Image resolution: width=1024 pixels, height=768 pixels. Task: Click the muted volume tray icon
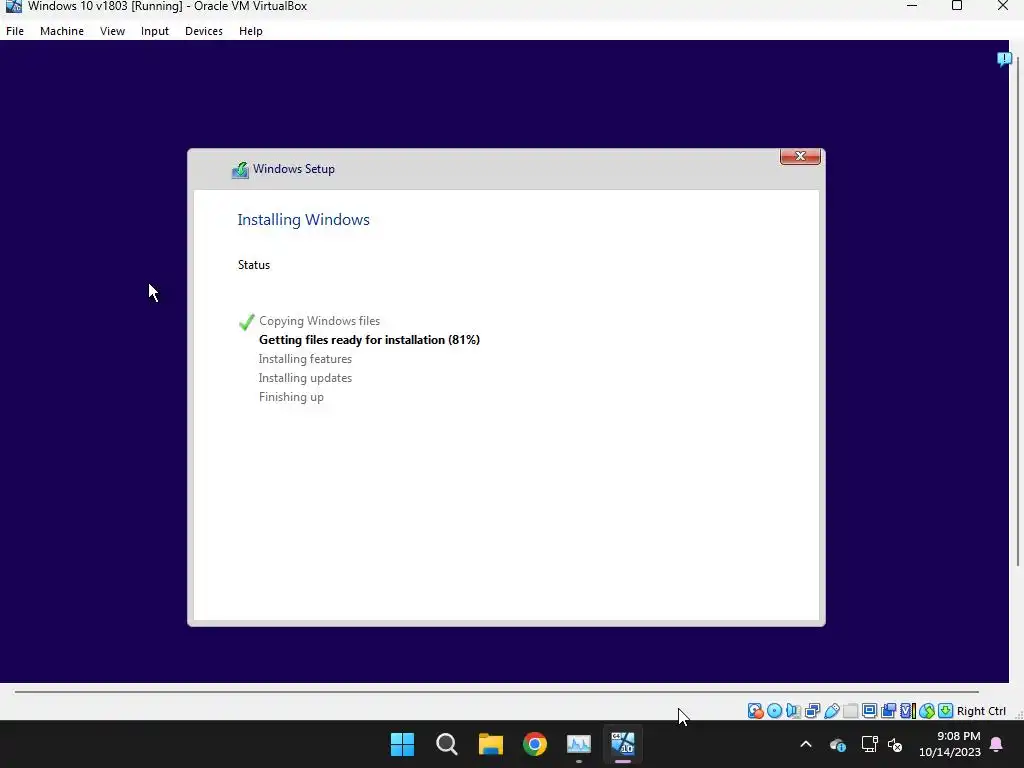pos(895,744)
